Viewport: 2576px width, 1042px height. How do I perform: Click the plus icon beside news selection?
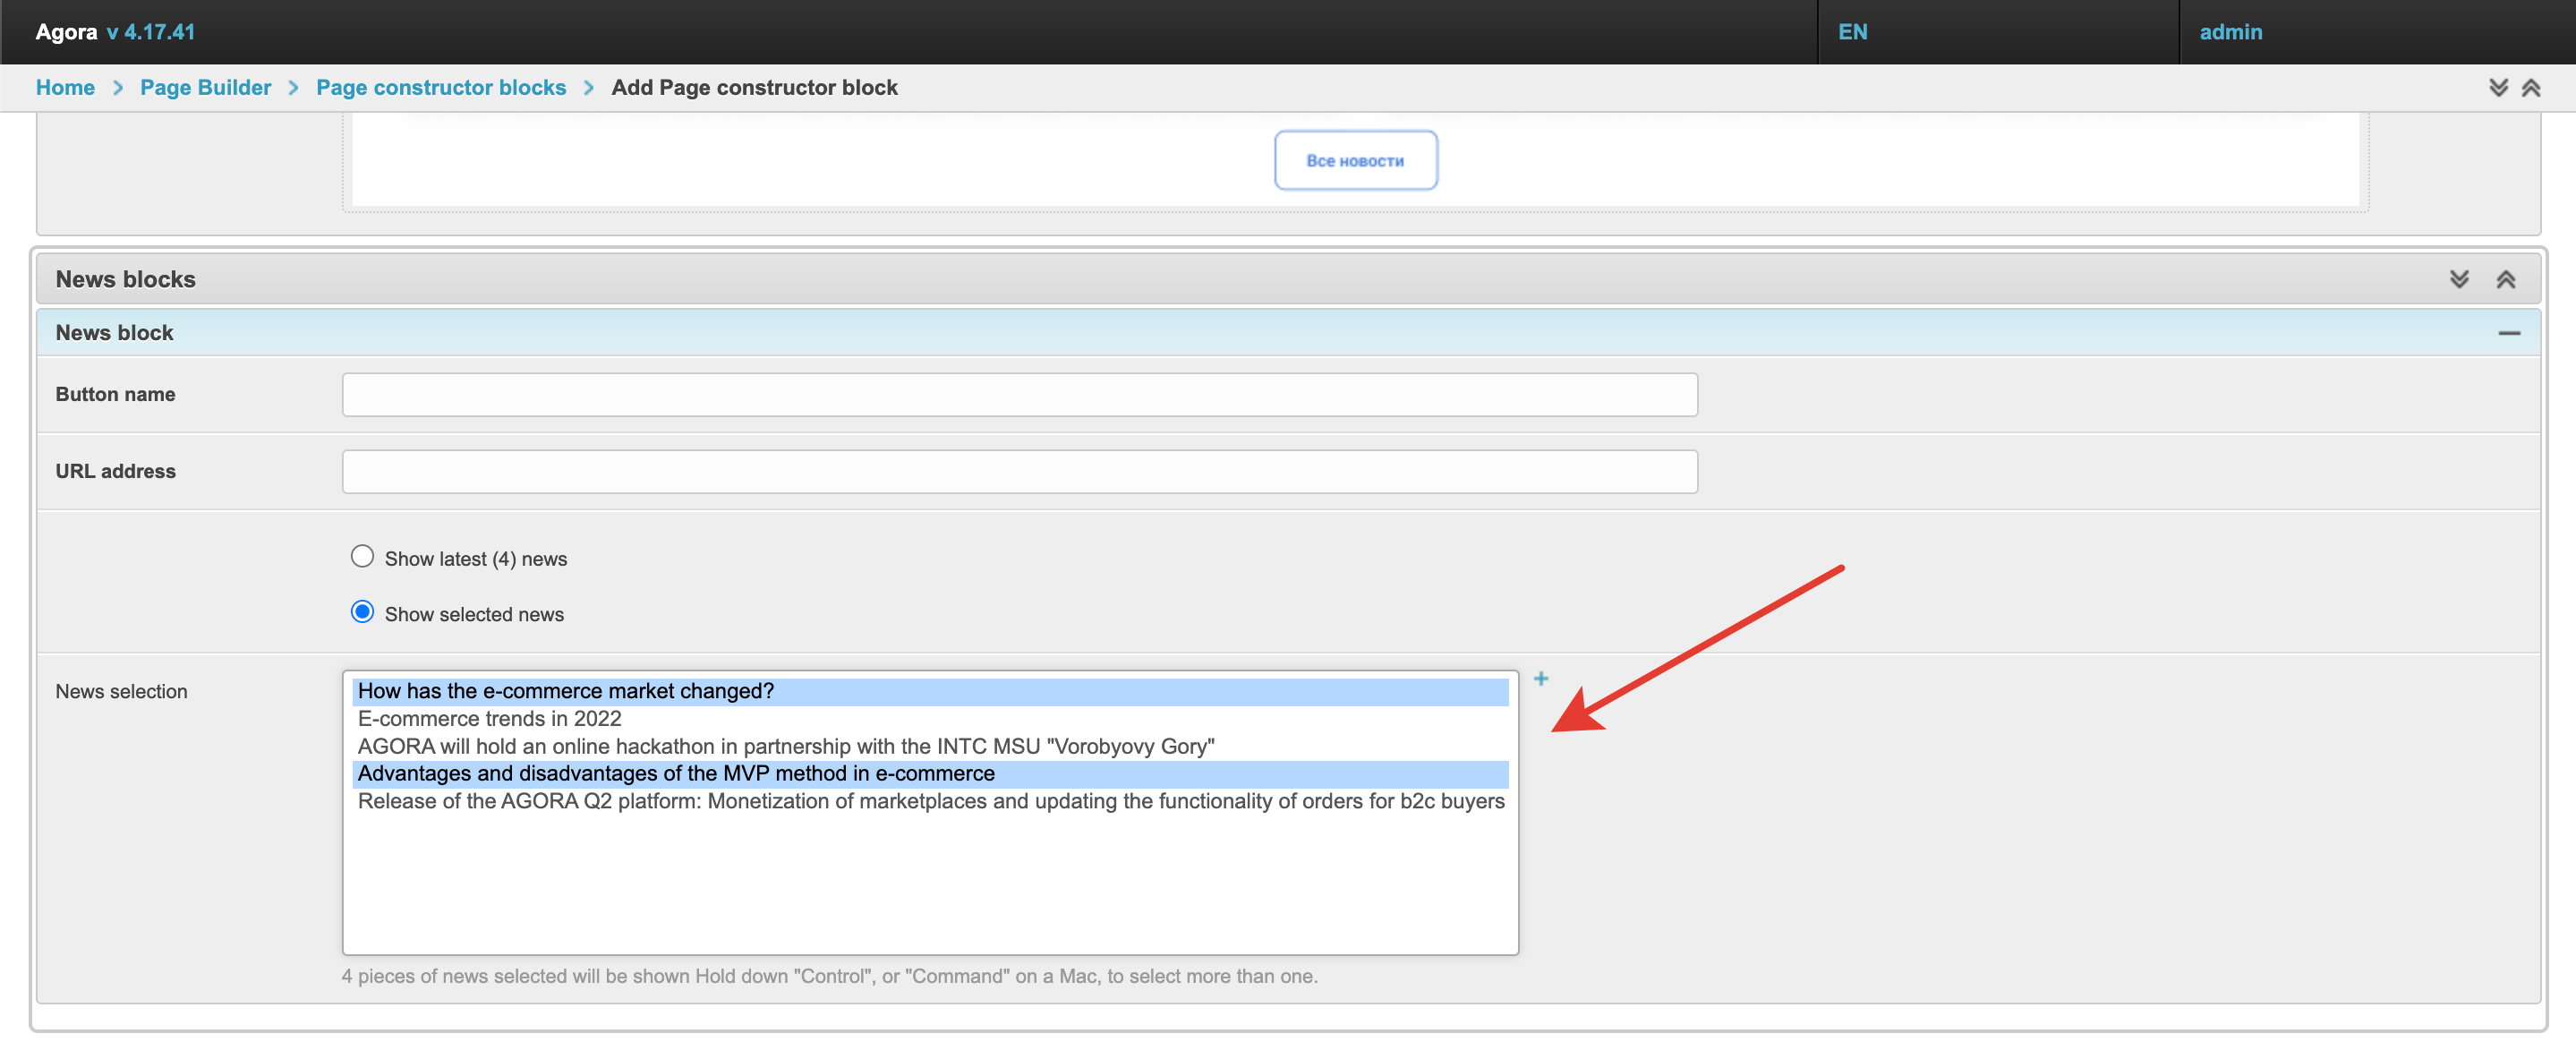tap(1540, 679)
